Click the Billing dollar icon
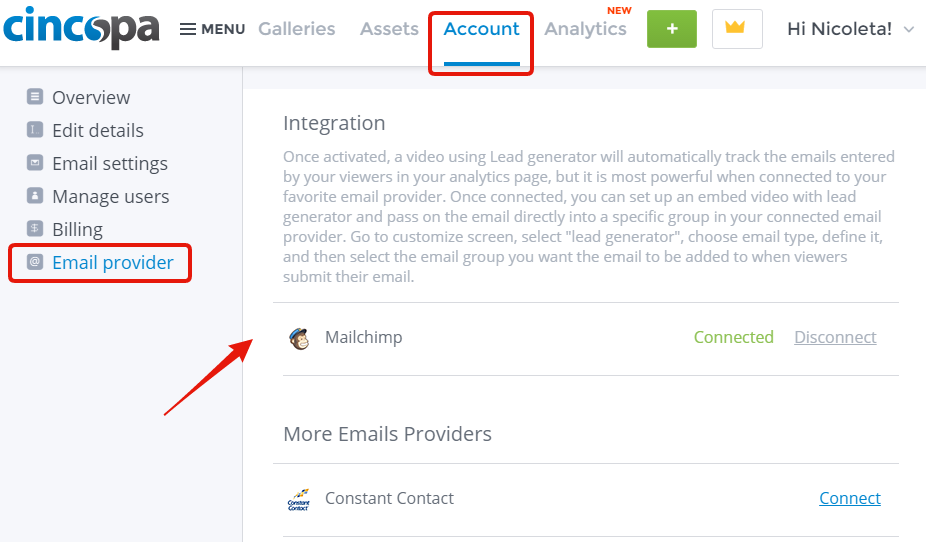This screenshot has height=542, width=926. click(x=35, y=228)
